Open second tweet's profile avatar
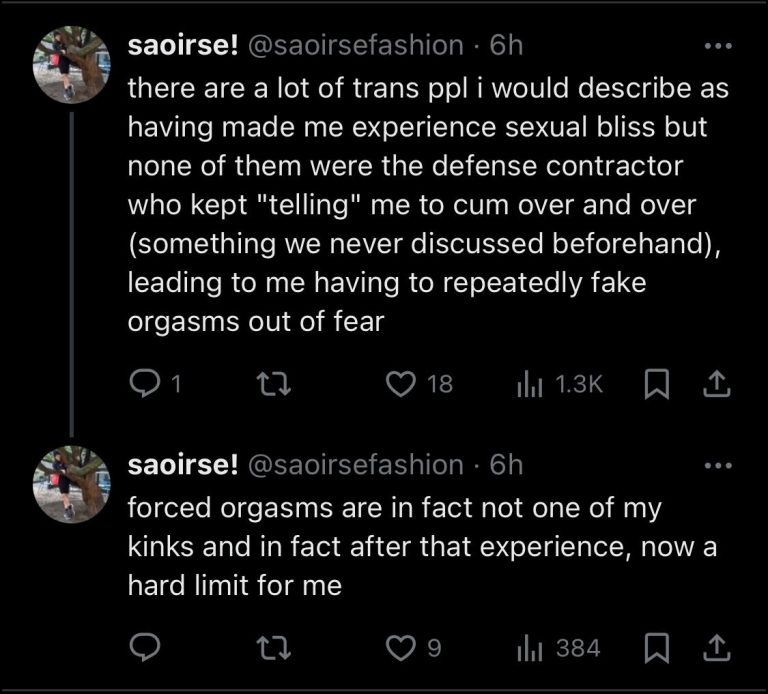Image resolution: width=768 pixels, height=694 pixels. tap(72, 486)
